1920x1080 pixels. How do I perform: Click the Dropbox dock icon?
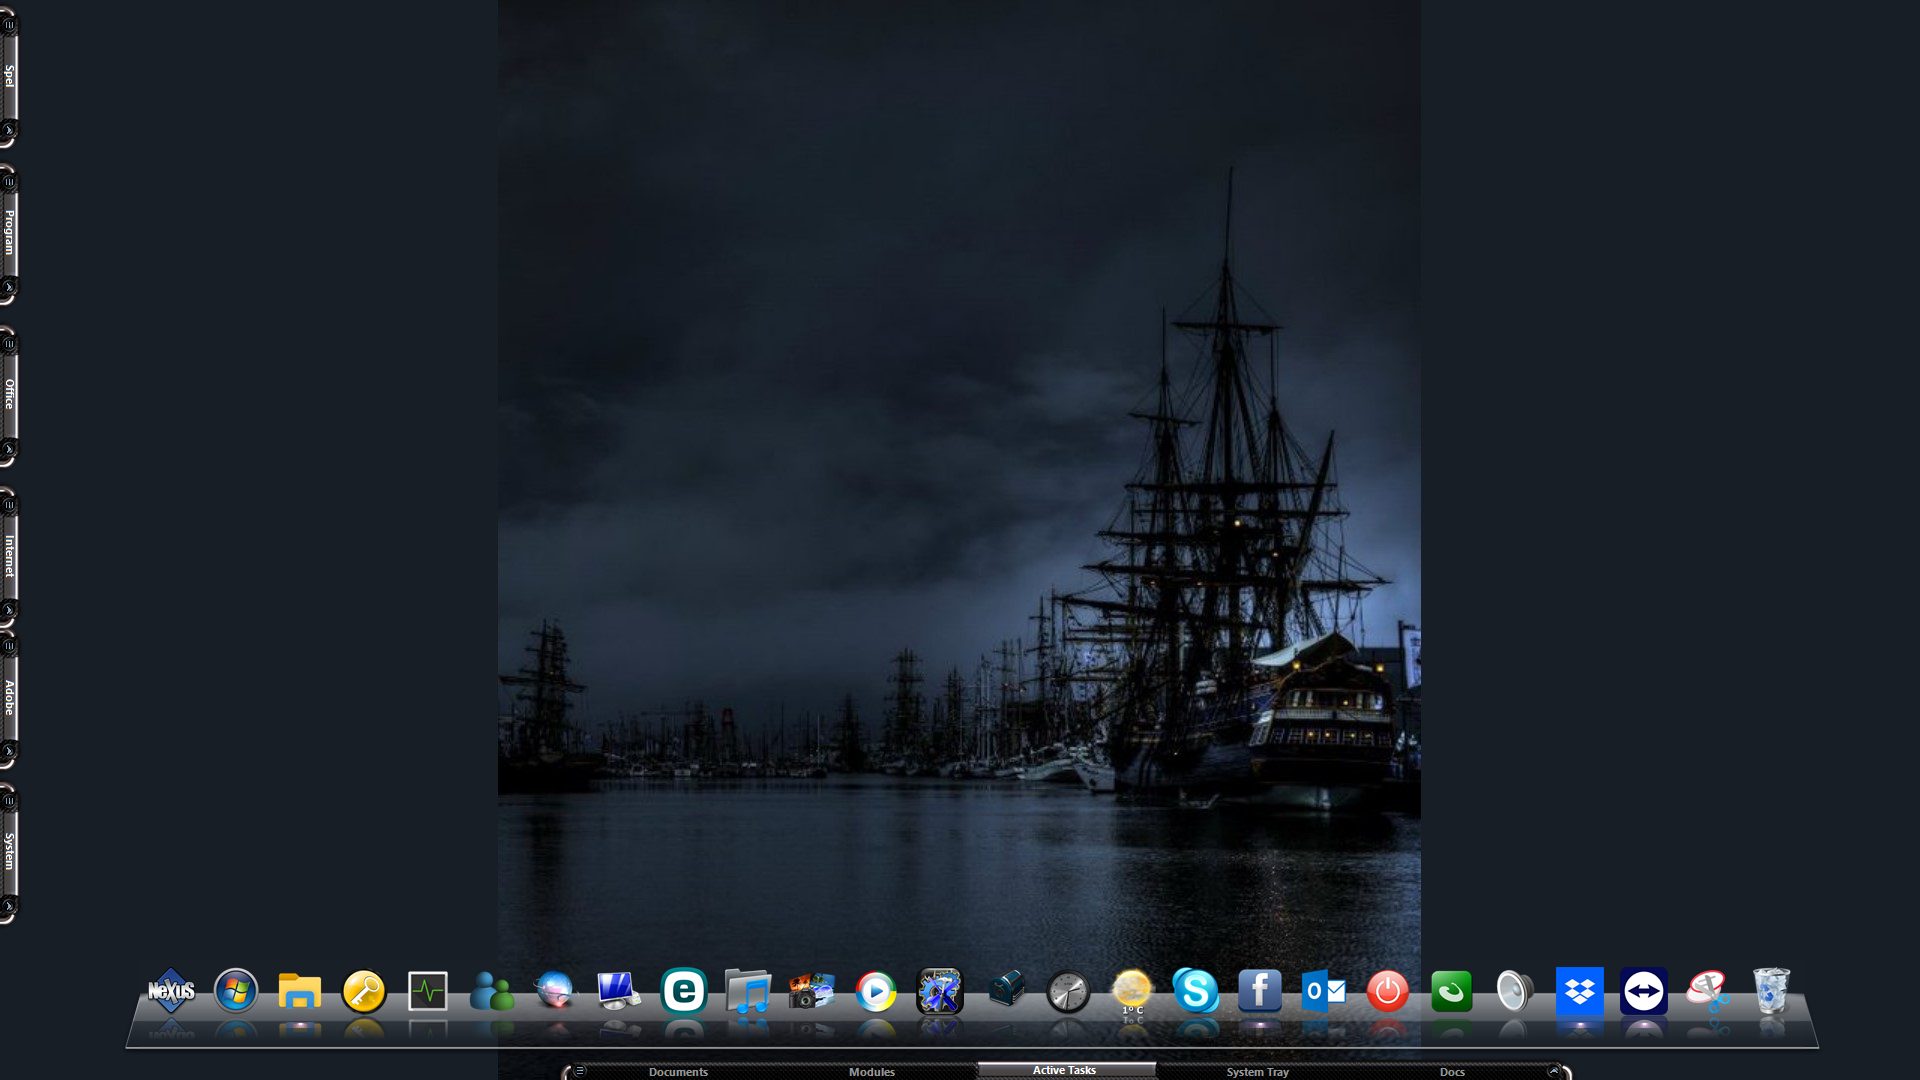[x=1580, y=991]
